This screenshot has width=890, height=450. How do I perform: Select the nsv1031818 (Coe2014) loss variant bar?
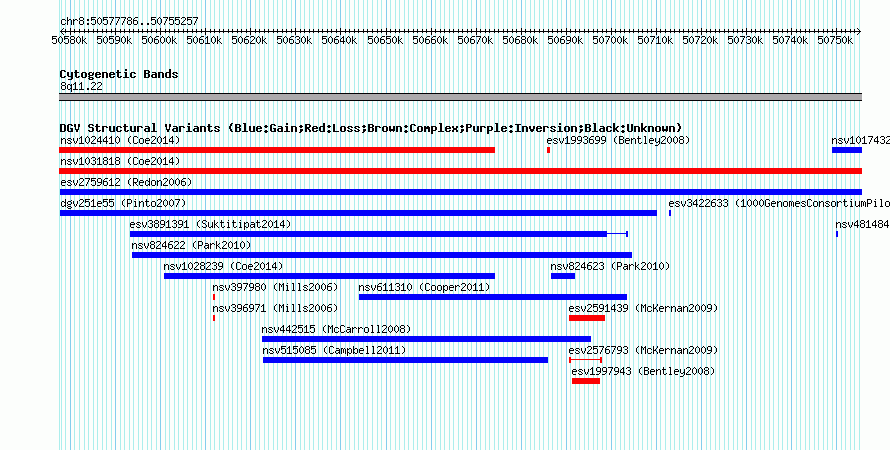pos(460,171)
